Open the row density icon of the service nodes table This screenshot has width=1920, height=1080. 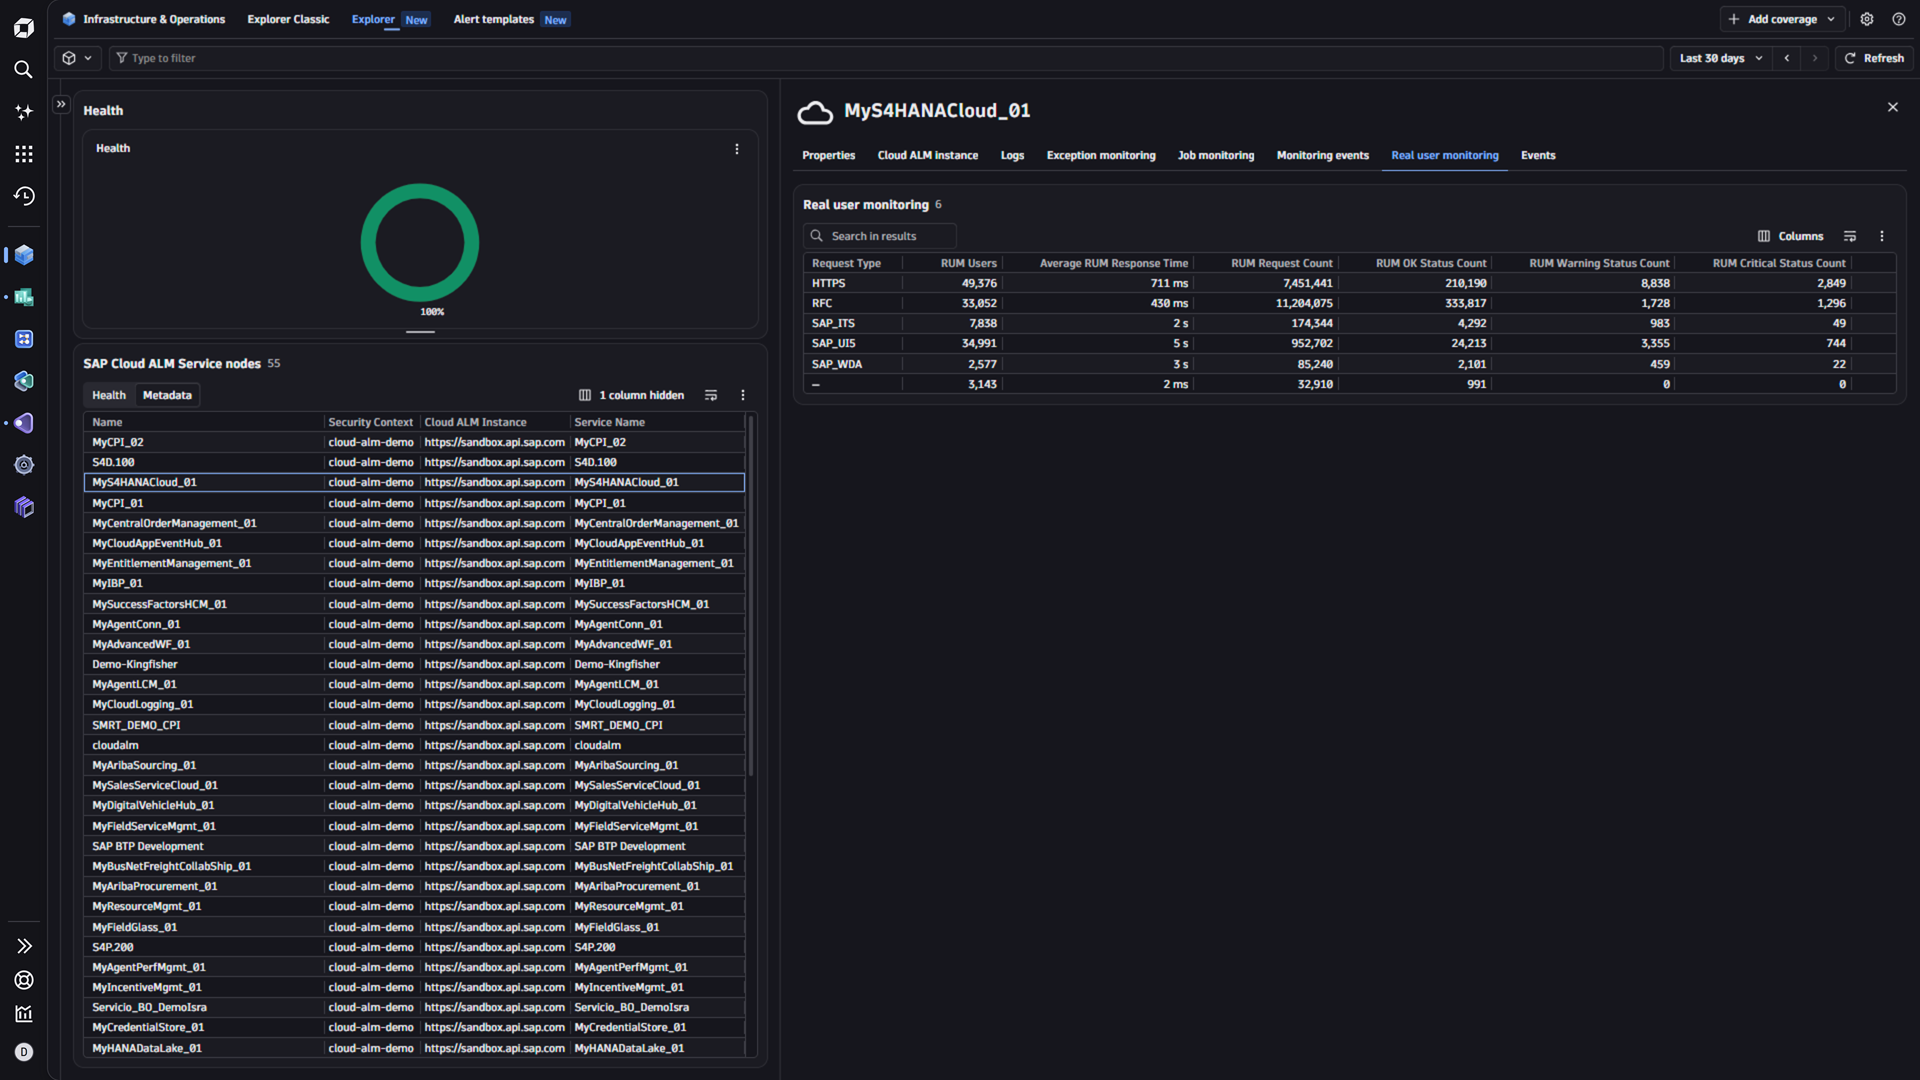[x=711, y=396]
